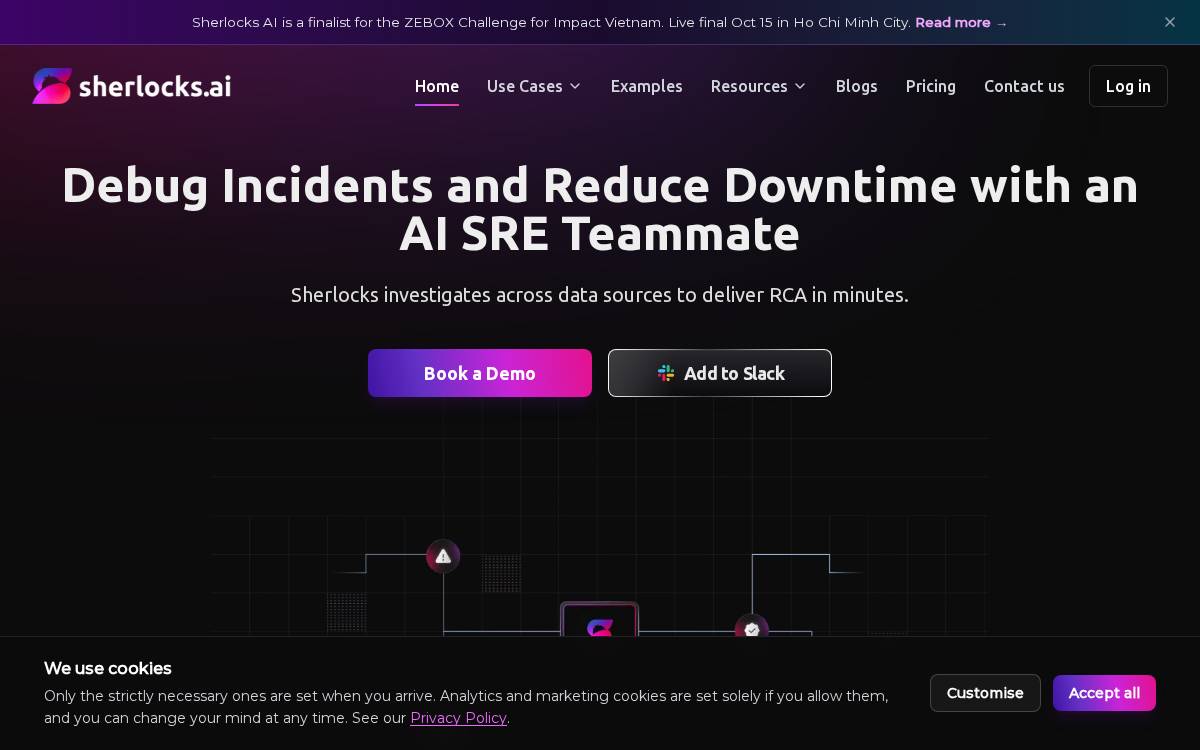The width and height of the screenshot is (1200, 750).
Task: Click the 'We use cookies' heading
Action: (x=108, y=668)
